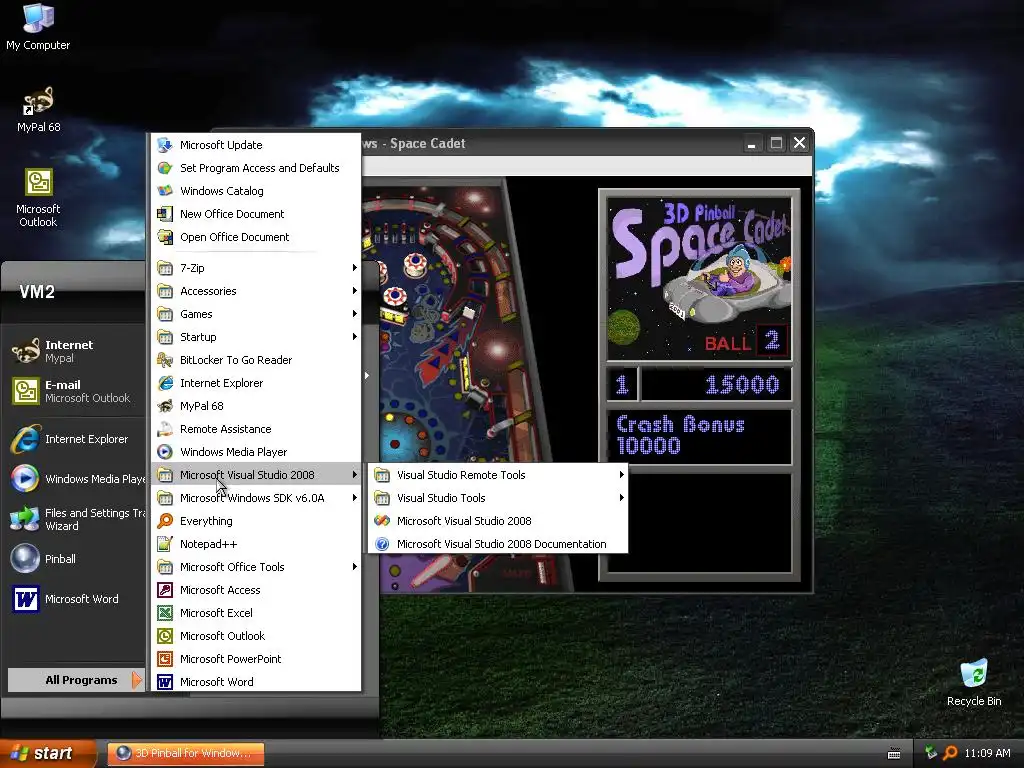Click MyPal 68 icon in programs list
Viewport: 1024px width, 768px height.
click(x=165, y=406)
